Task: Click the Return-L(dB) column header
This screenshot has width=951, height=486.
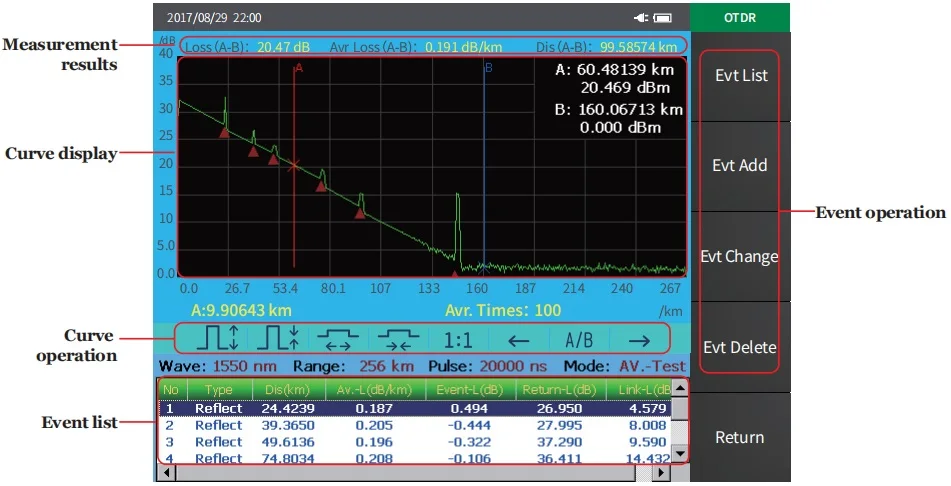Action: pyautogui.click(x=560, y=390)
